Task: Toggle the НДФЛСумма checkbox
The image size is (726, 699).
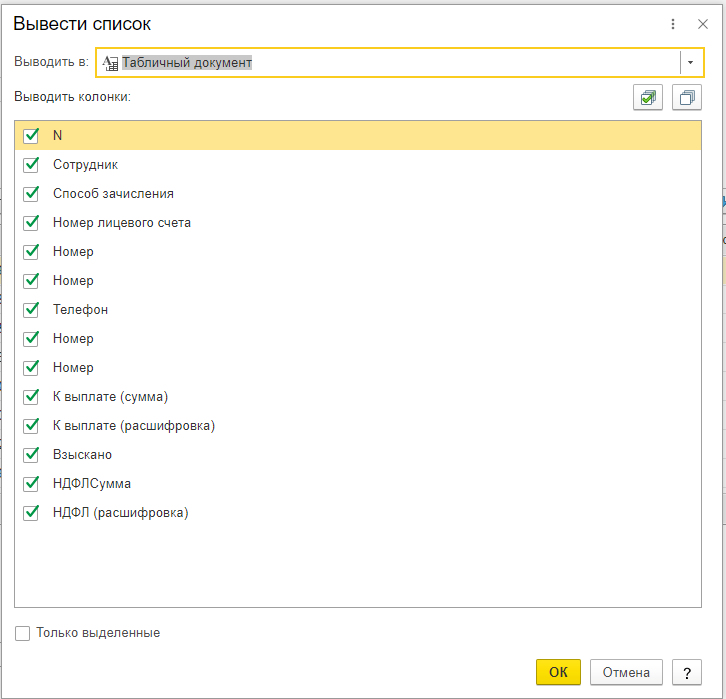Action: click(31, 484)
